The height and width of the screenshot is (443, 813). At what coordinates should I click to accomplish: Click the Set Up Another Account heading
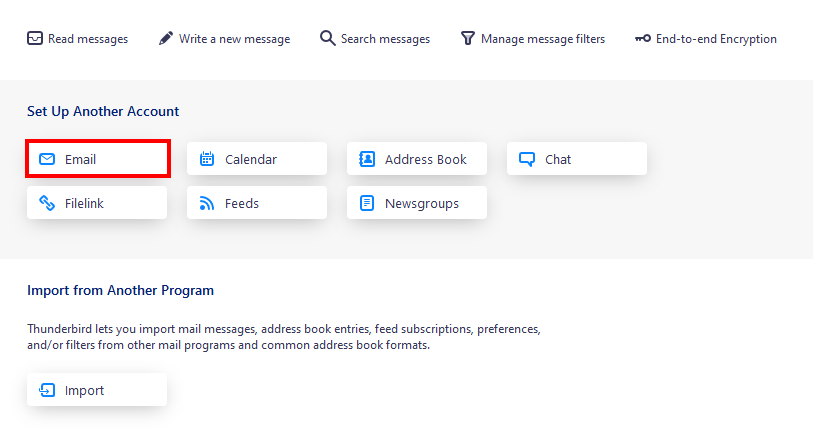[103, 111]
